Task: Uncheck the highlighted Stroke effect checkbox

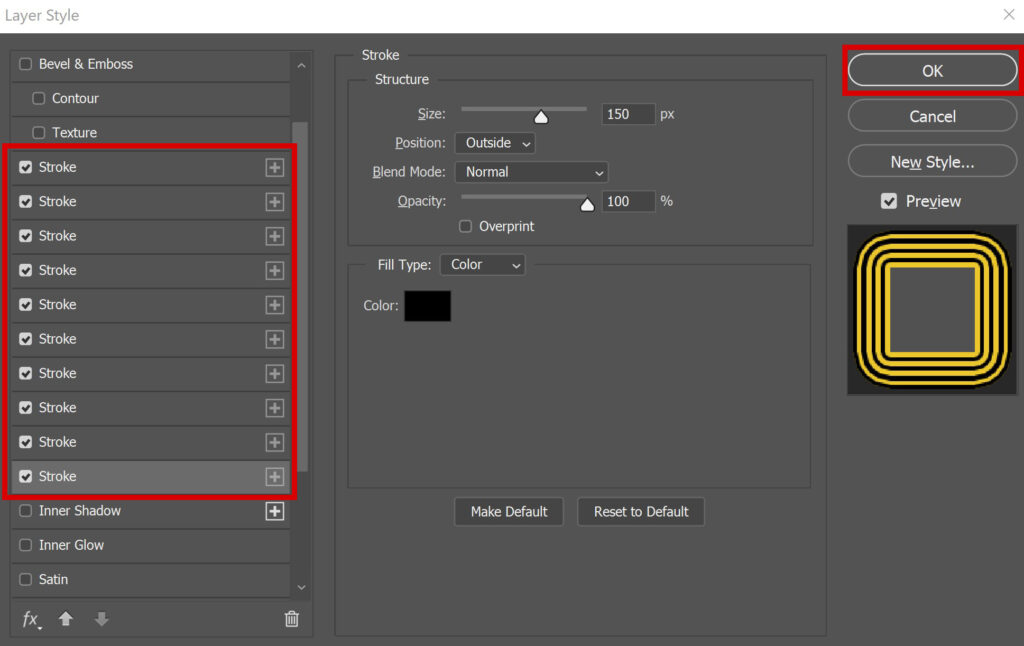Action: 25,476
